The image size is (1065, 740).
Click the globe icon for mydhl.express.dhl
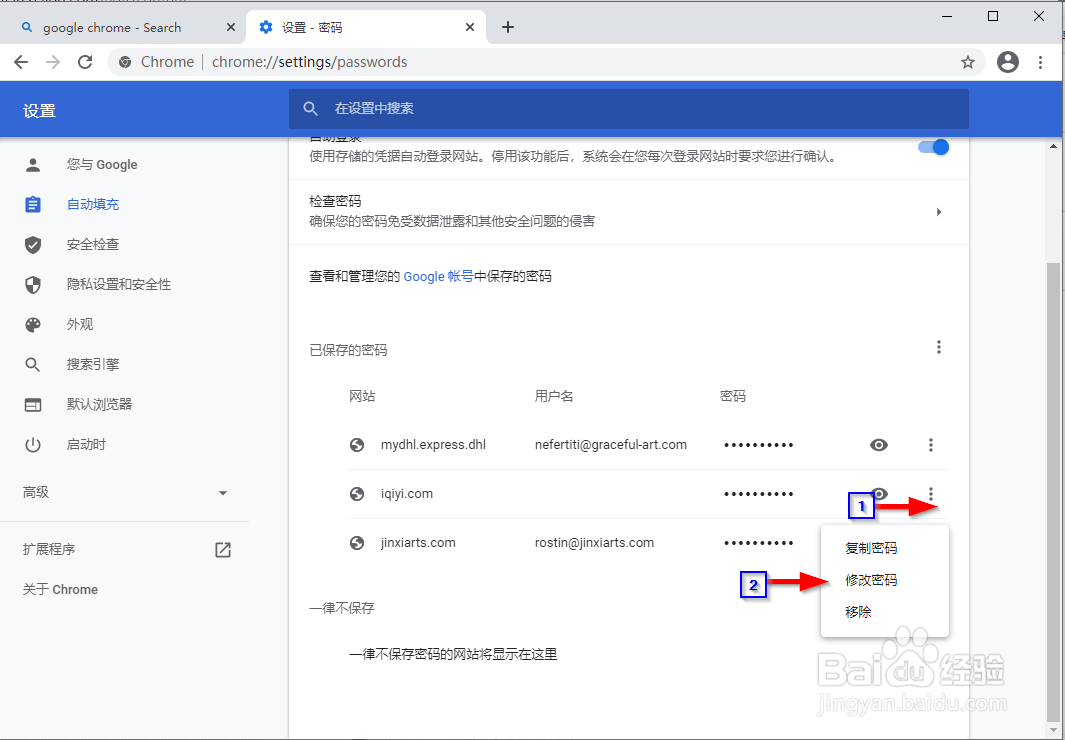[357, 445]
